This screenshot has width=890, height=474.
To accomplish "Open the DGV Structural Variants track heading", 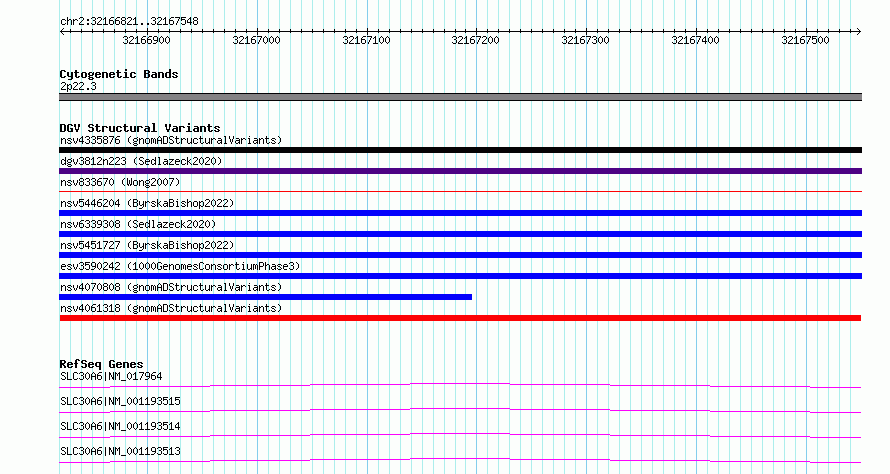I will pos(140,128).
